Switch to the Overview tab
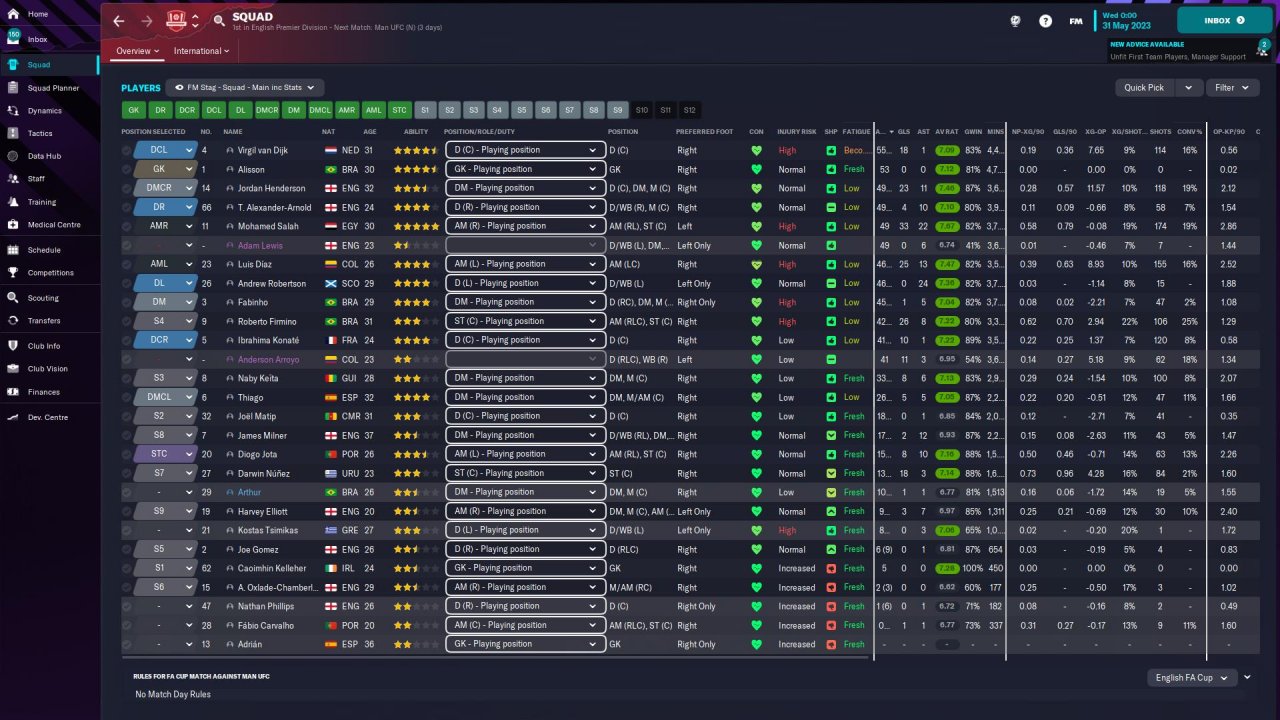 coord(137,51)
